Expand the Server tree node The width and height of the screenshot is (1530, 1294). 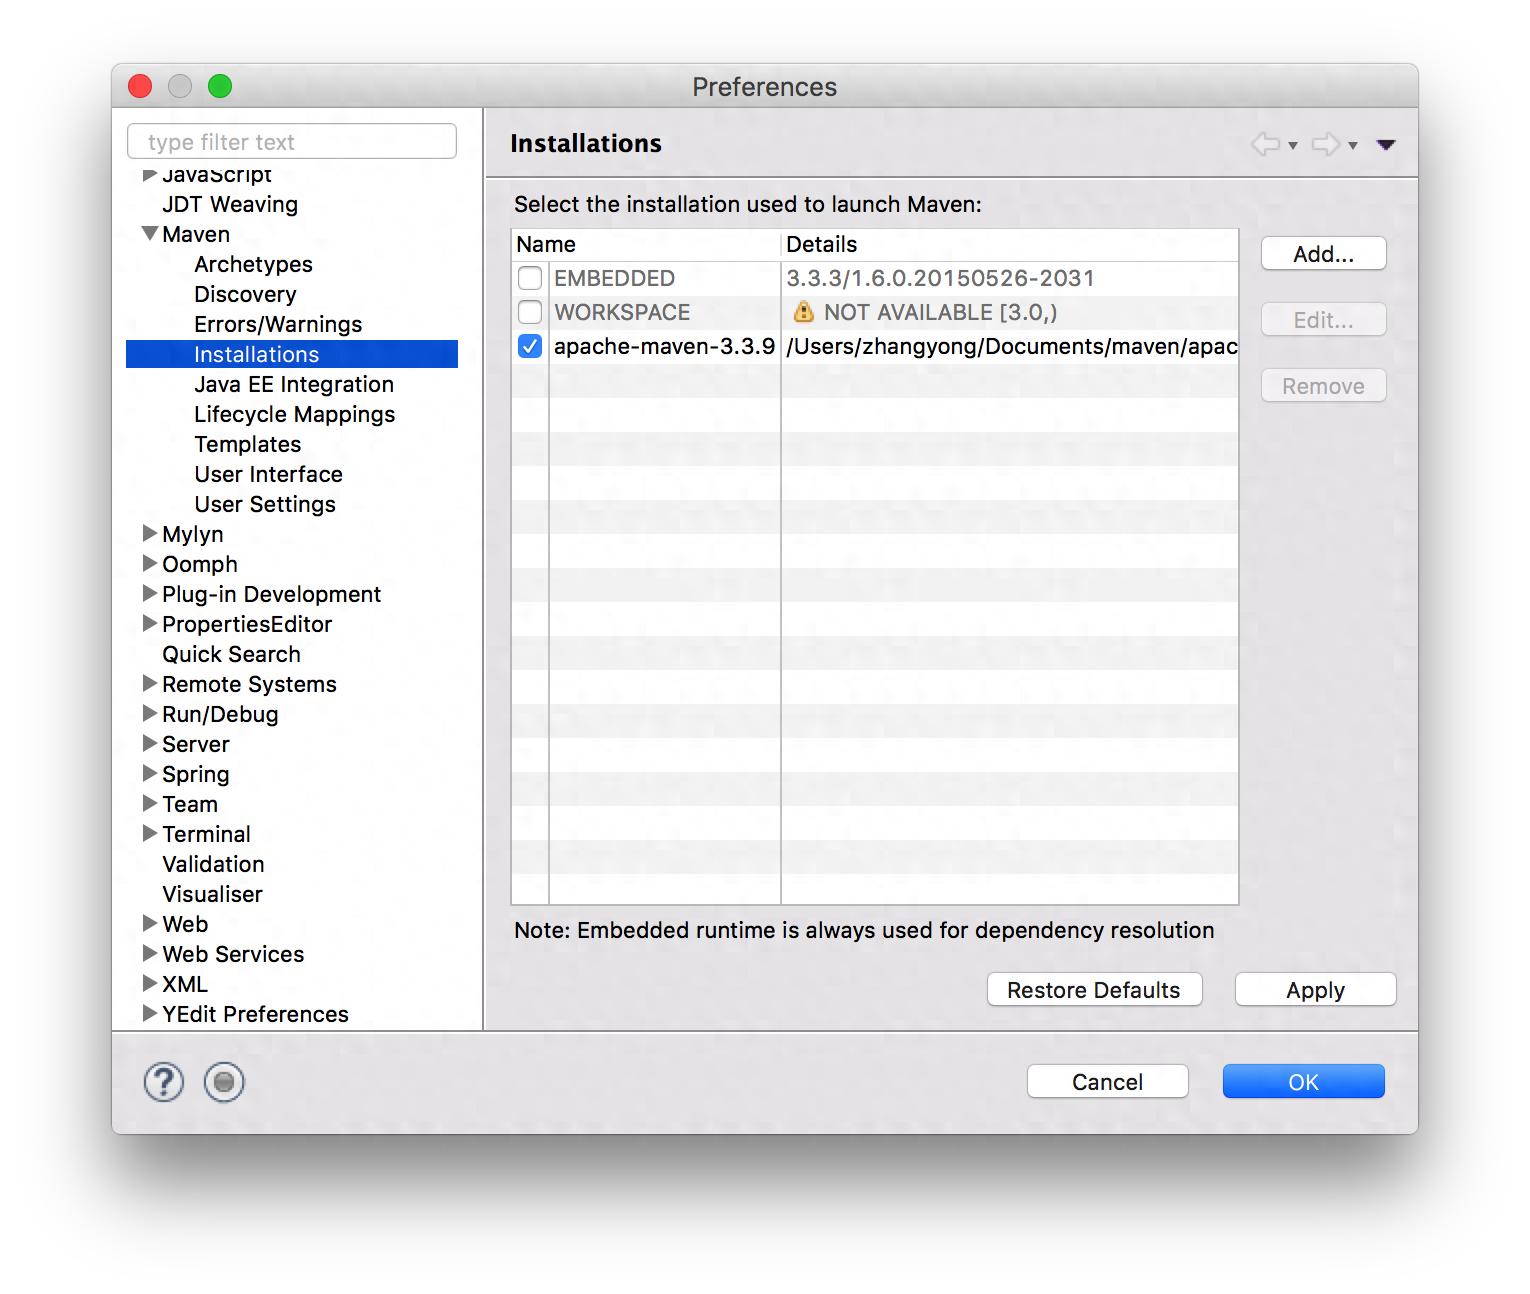point(150,743)
